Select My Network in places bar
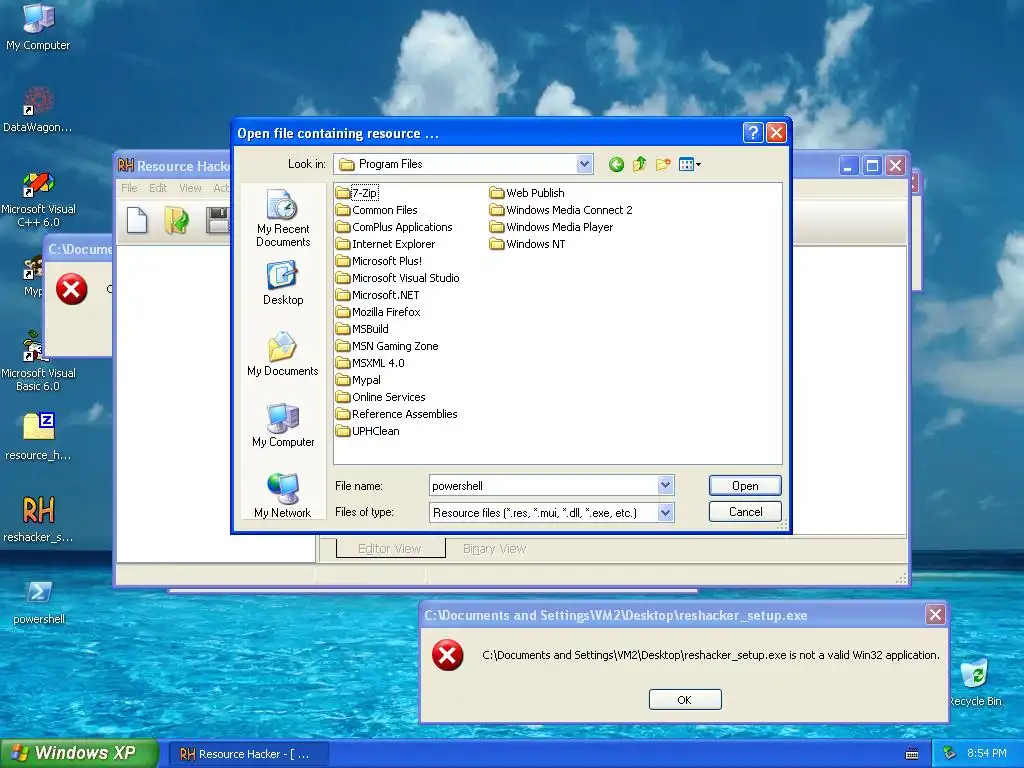 click(283, 496)
